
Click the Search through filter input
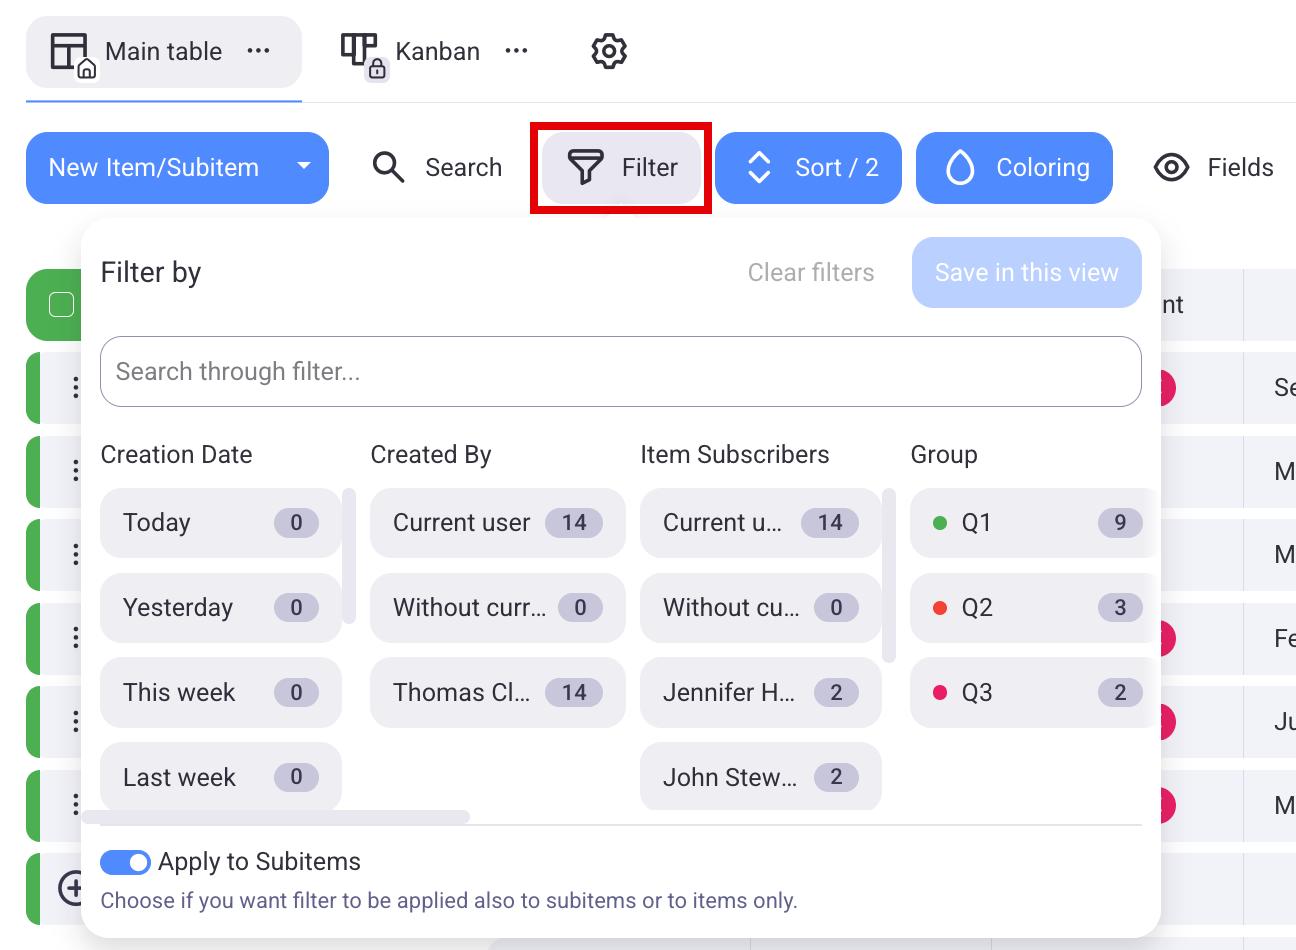click(620, 372)
